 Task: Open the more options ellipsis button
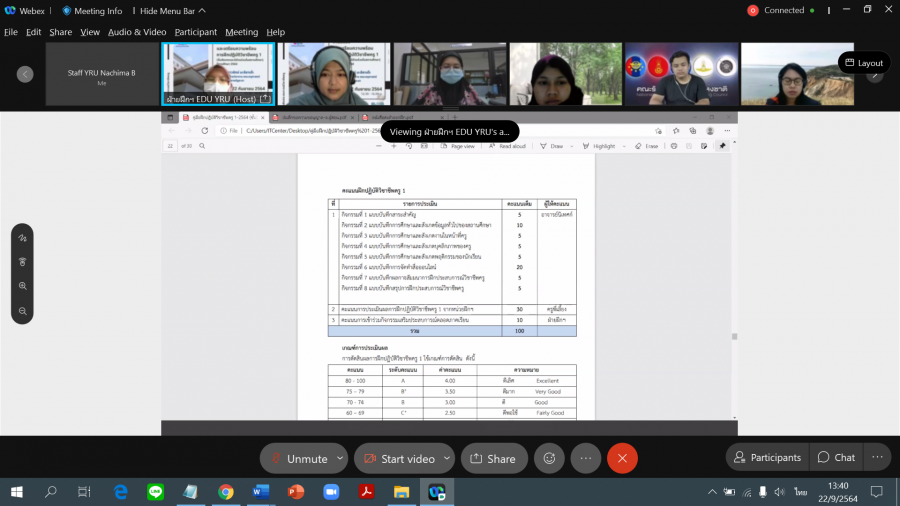click(585, 458)
